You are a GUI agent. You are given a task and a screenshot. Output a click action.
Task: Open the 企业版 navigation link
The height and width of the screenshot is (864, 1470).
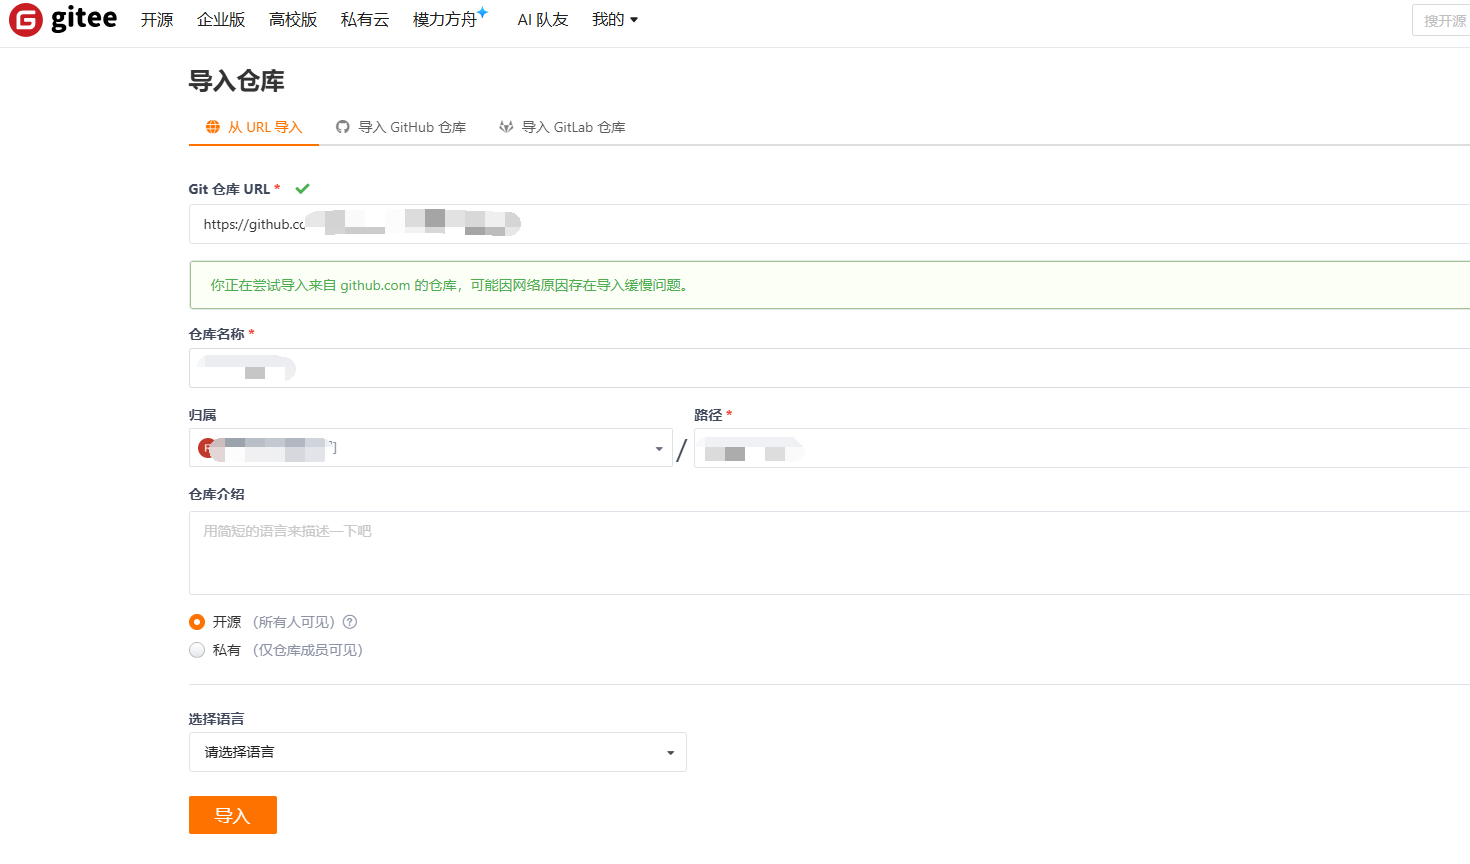click(x=221, y=20)
